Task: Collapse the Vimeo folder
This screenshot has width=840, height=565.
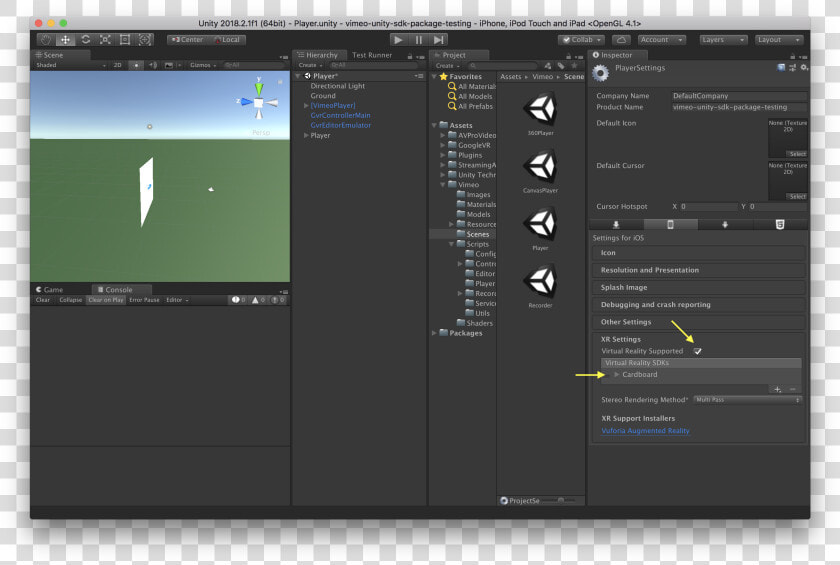Action: click(x=442, y=185)
